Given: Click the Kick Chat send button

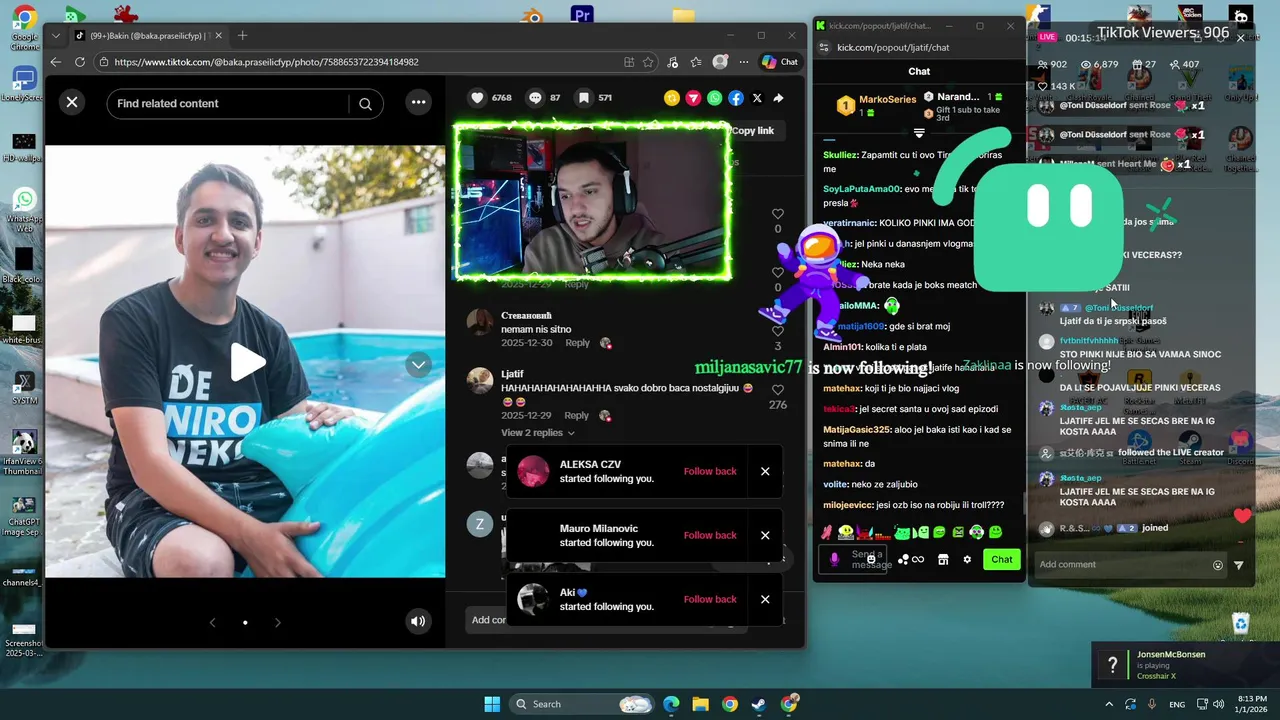Looking at the screenshot, I should tap(1002, 560).
